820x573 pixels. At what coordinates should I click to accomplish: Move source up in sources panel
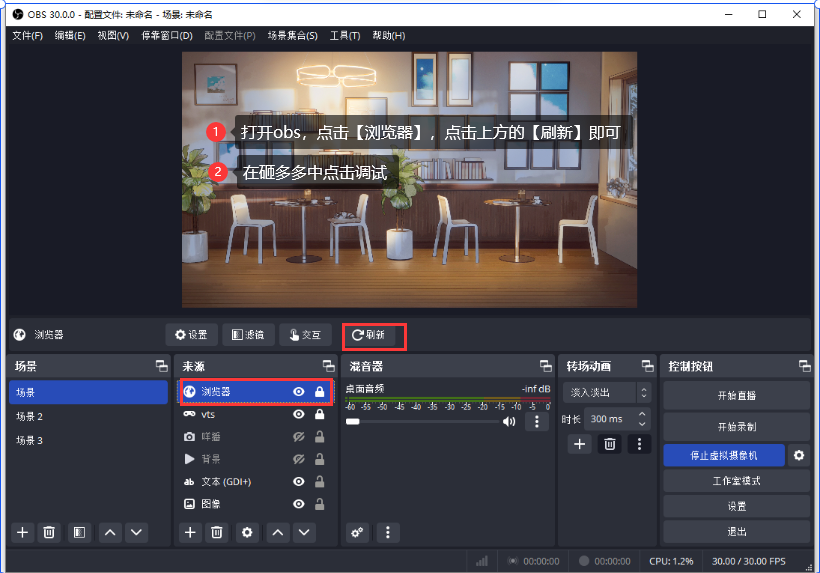pyautogui.click(x=278, y=533)
